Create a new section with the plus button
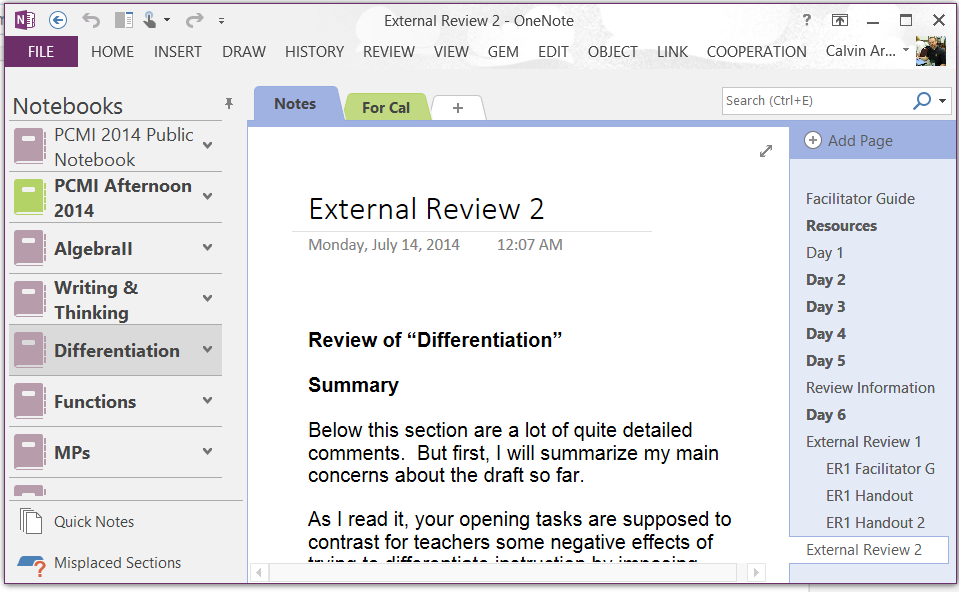The image size is (959, 592). (x=458, y=106)
